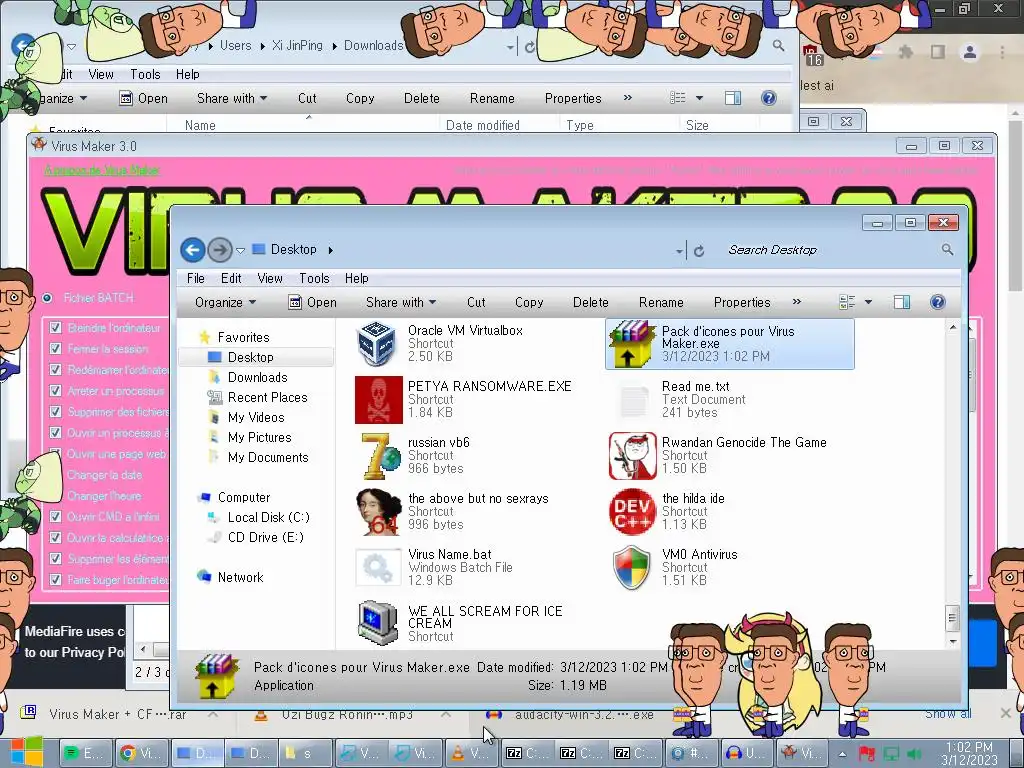Open help icon in Downloads window toolbar
1024x768 pixels.
click(769, 98)
